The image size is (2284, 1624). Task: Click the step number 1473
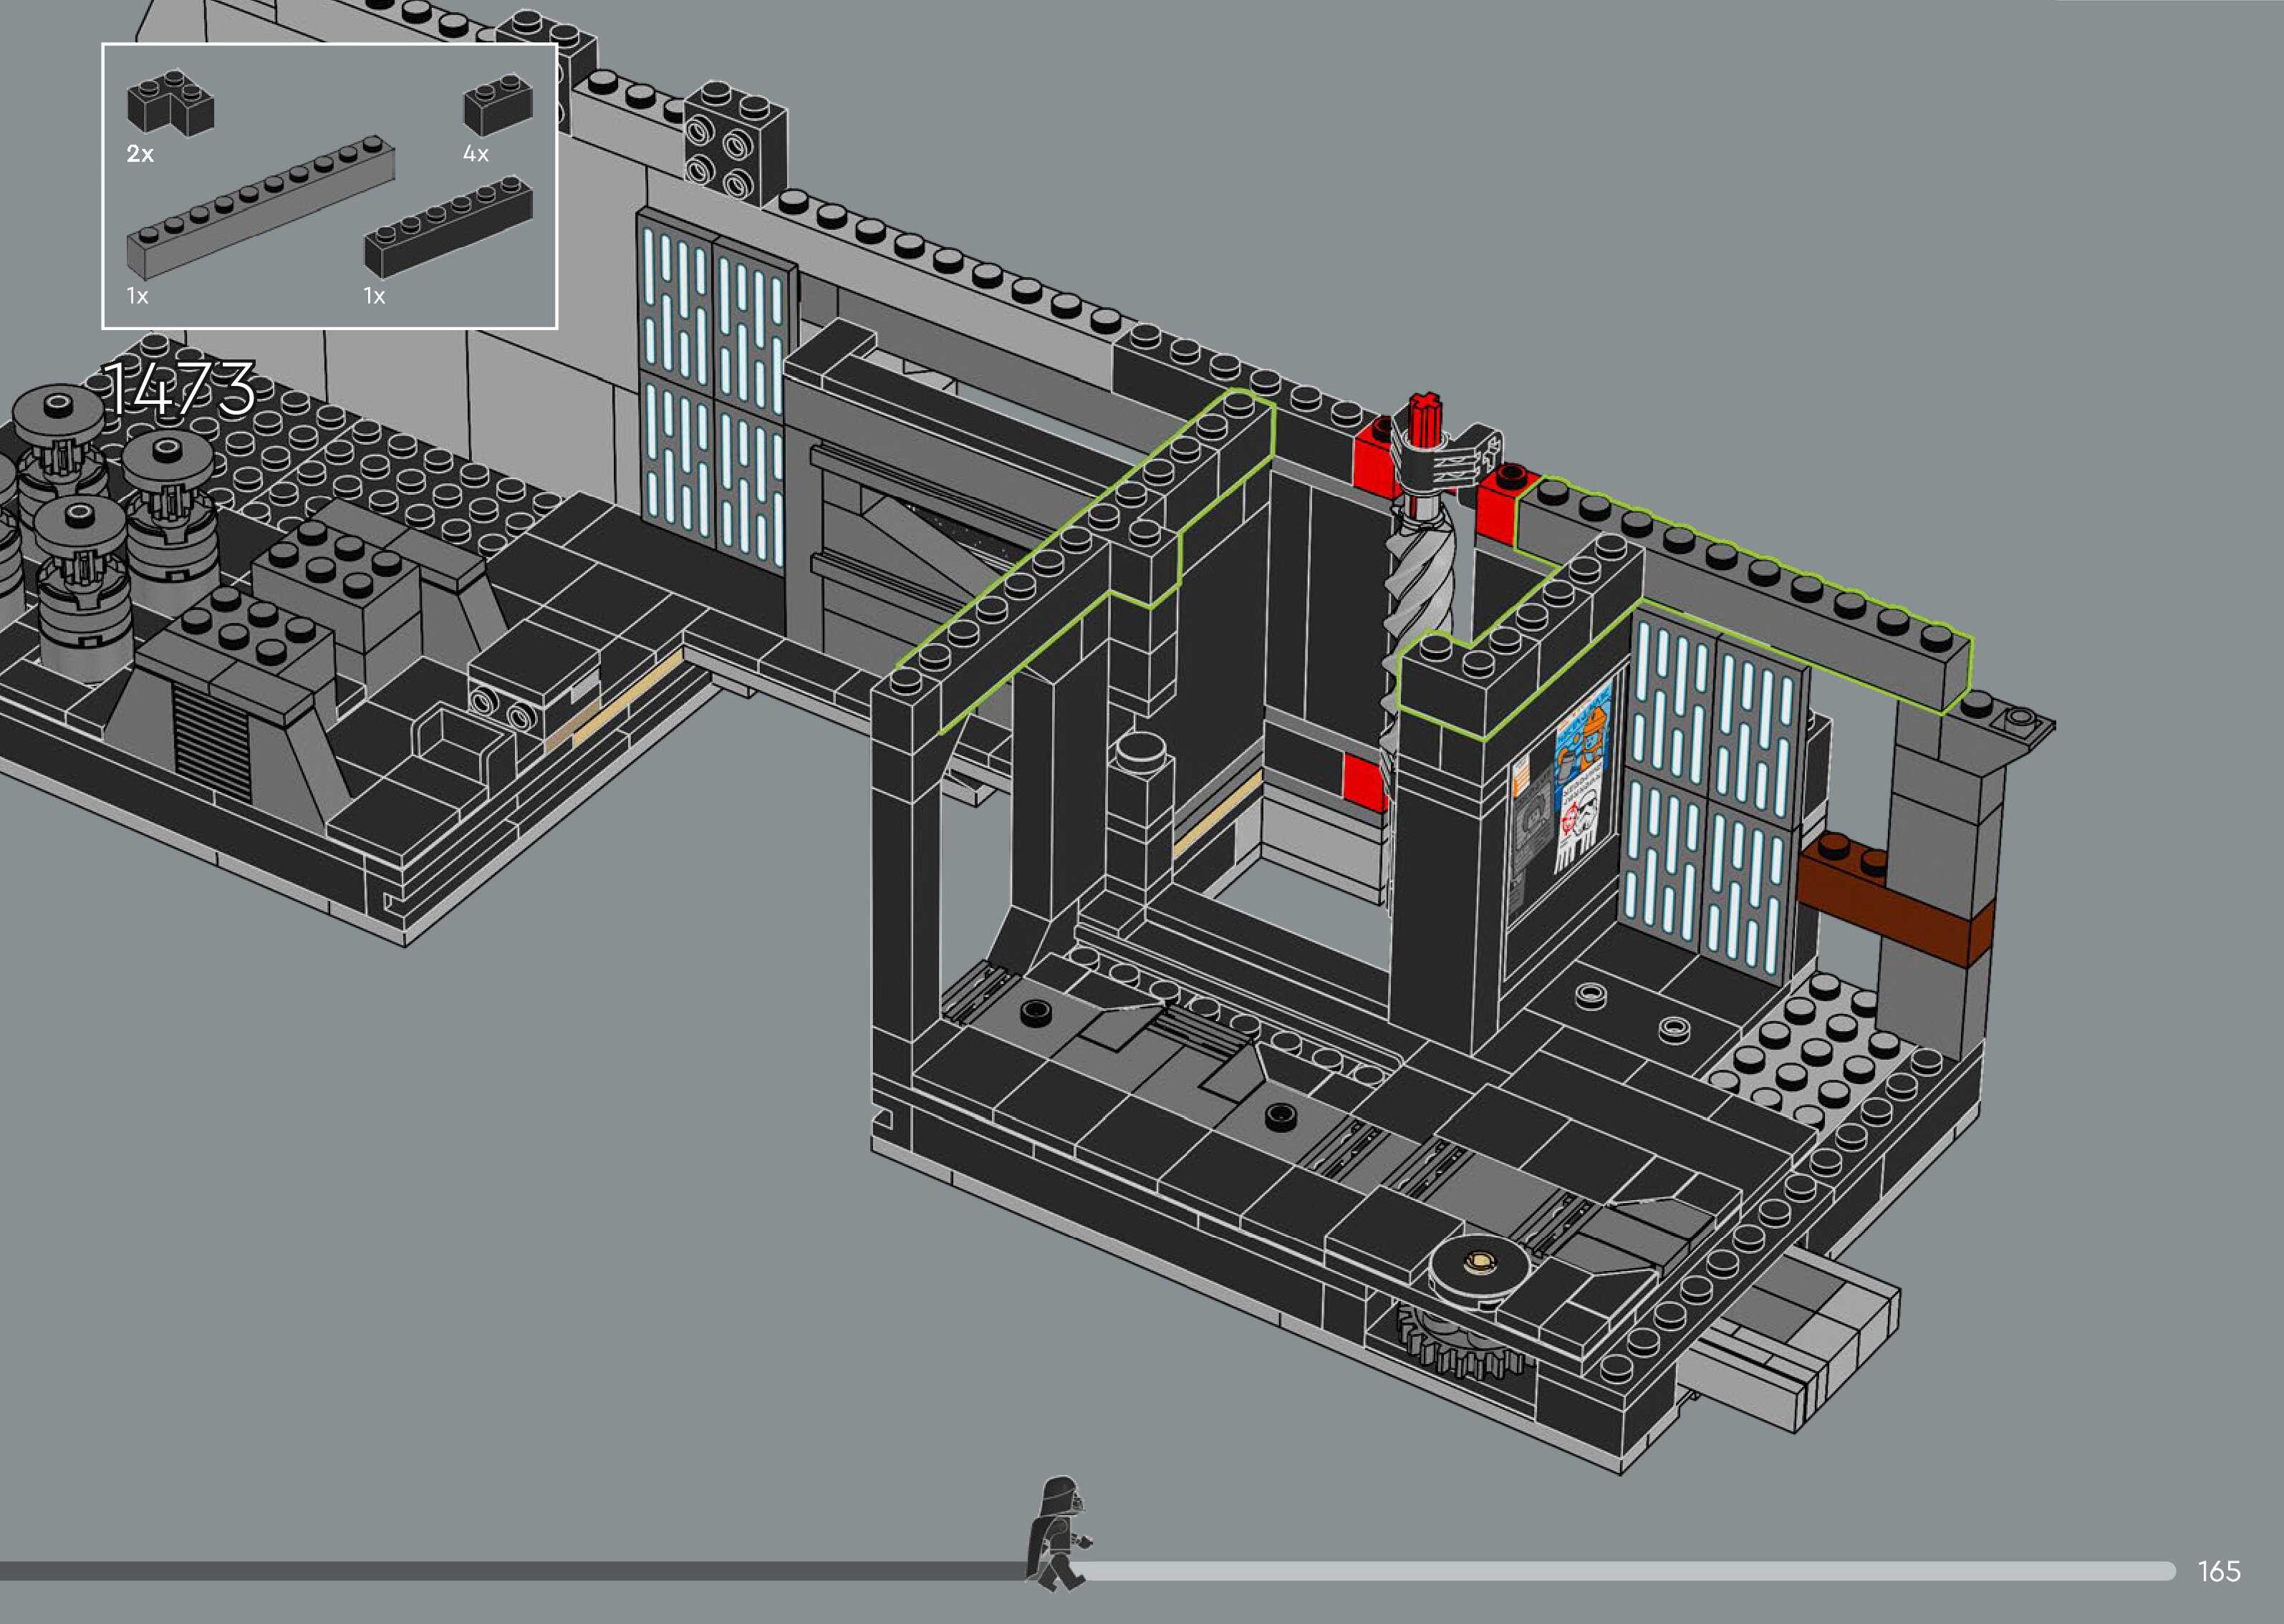pos(180,388)
